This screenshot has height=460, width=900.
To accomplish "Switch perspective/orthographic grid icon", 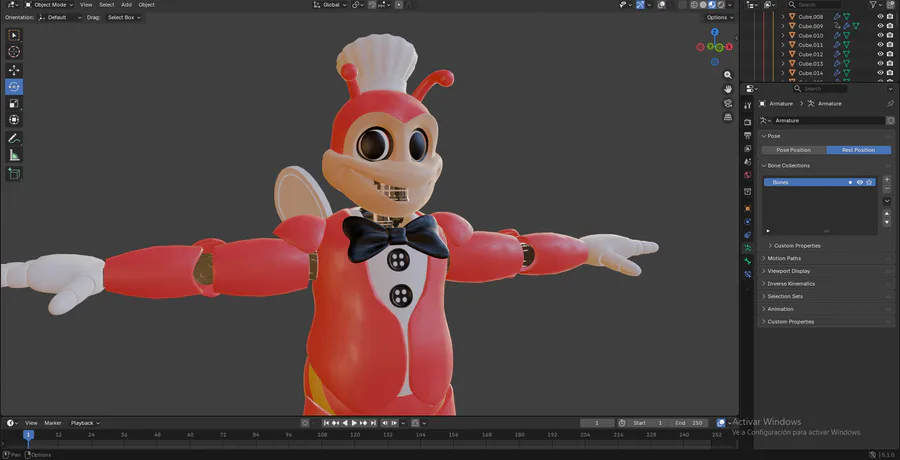I will [x=728, y=117].
